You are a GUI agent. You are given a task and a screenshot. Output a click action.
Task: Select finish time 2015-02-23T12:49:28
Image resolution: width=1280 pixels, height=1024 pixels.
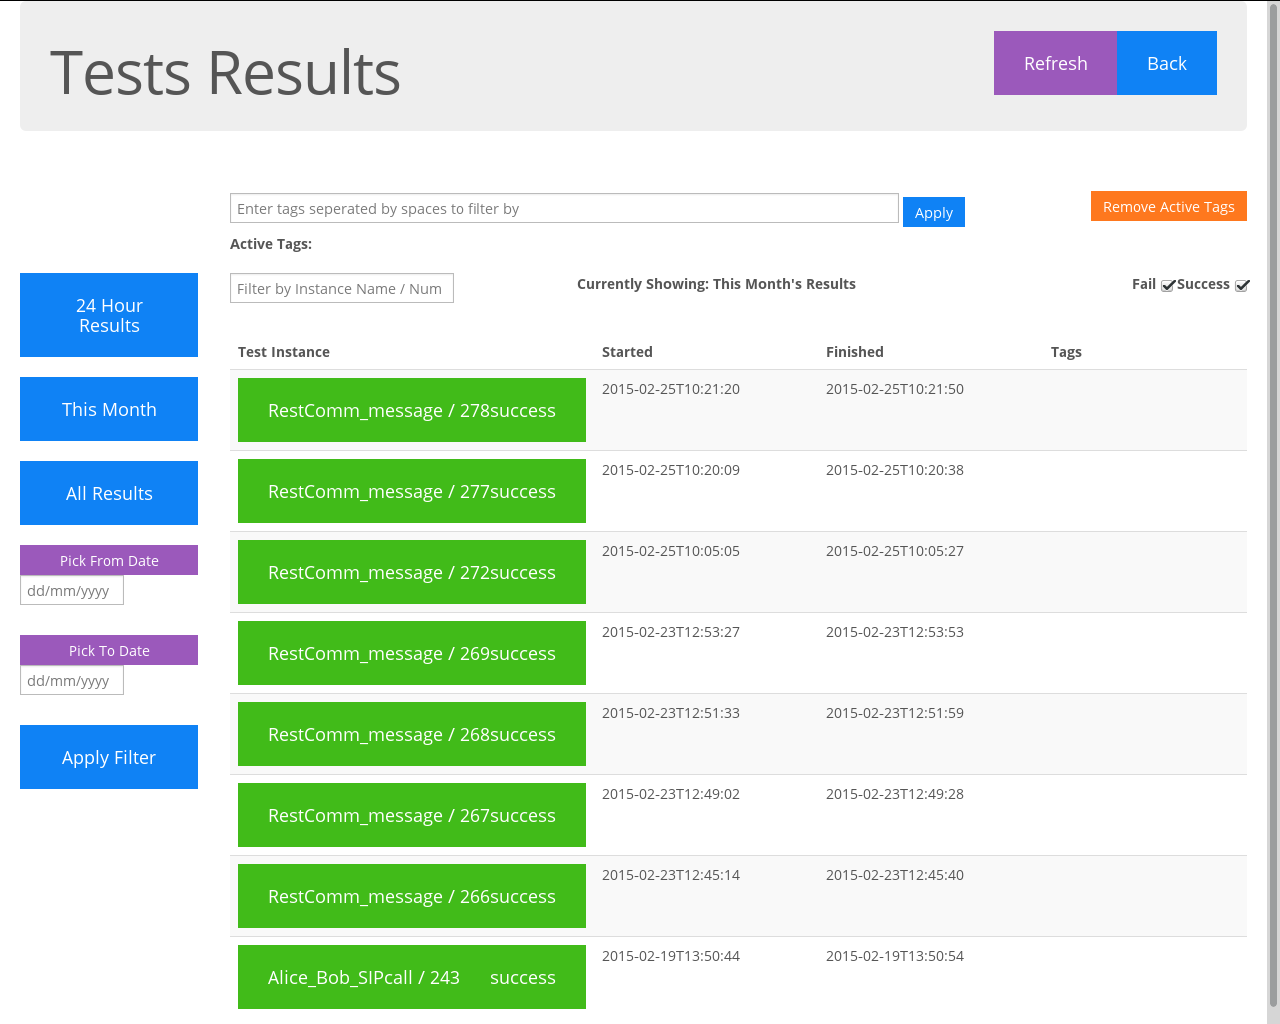895,794
